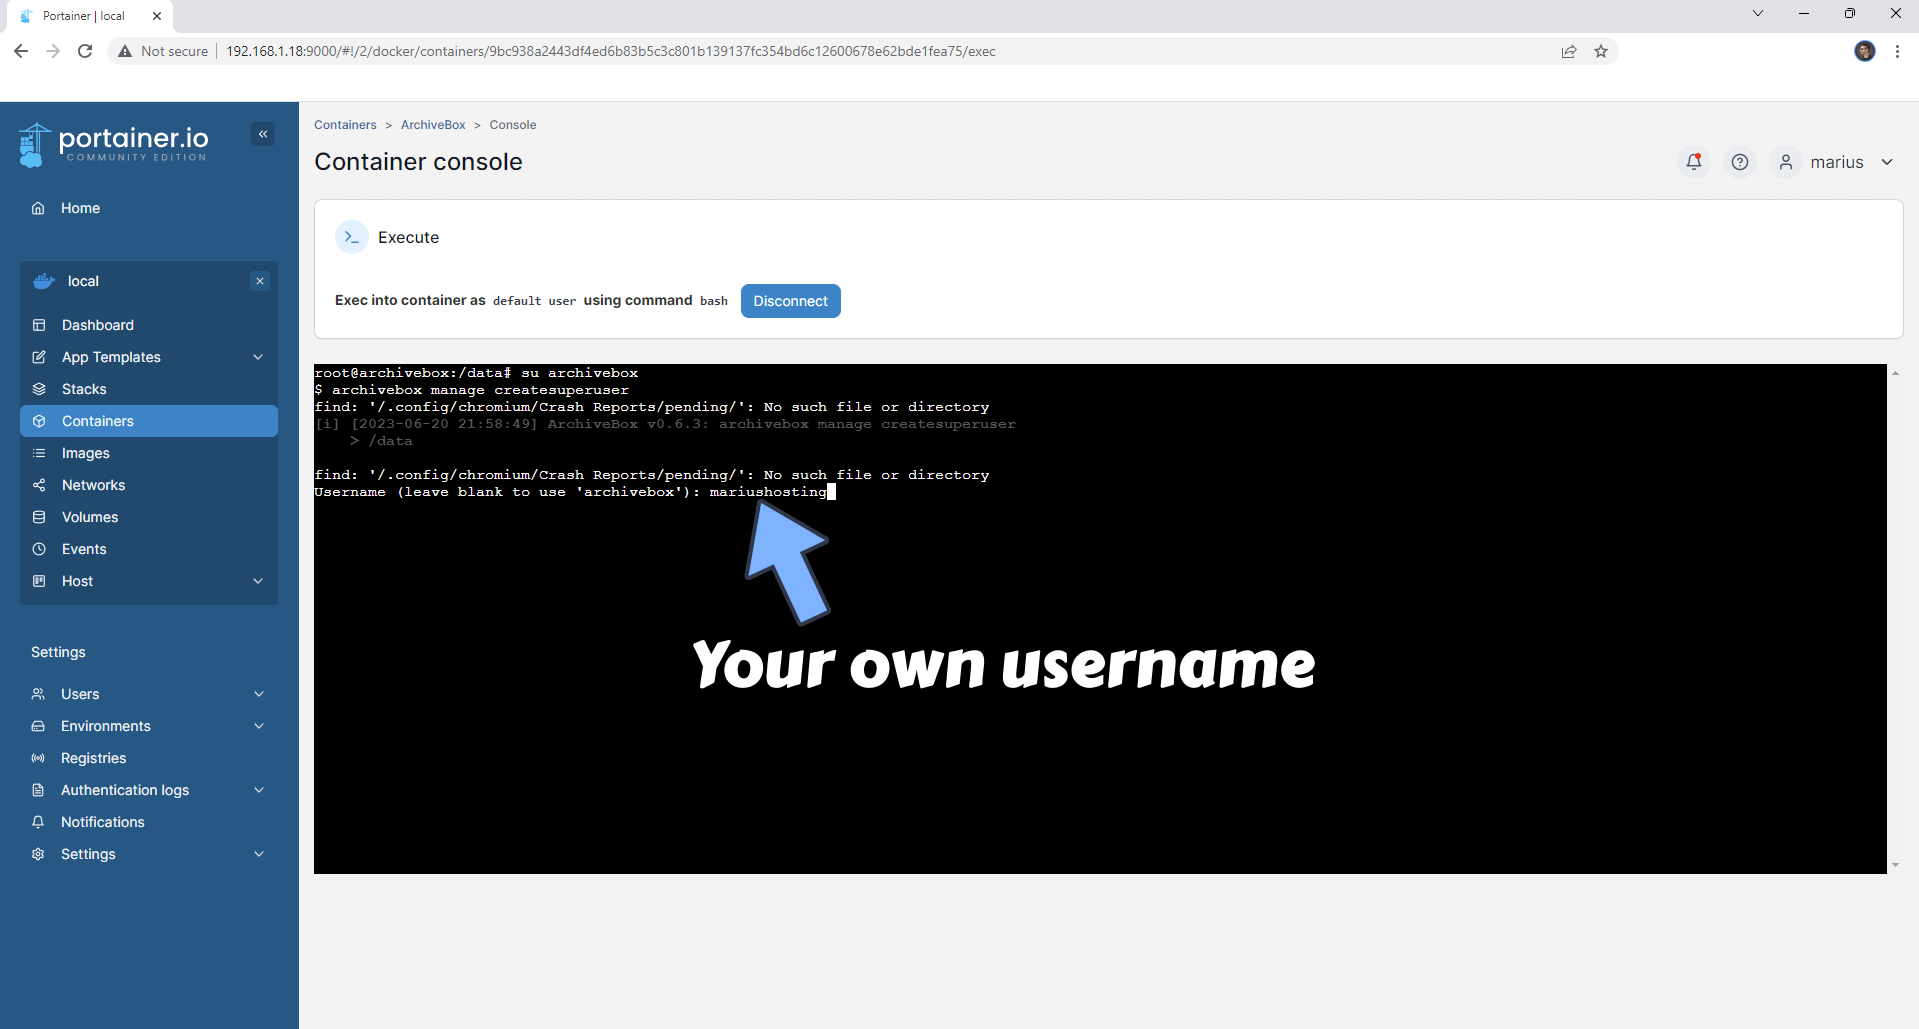Click the Docker whale icon beside local
1919x1029 pixels.
43,281
